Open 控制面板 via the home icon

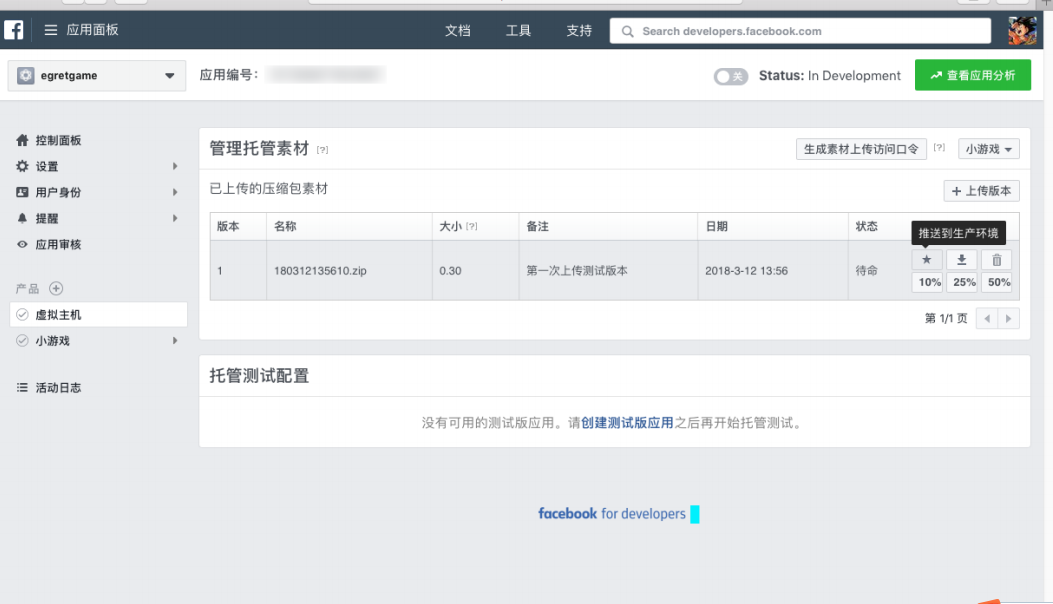point(21,140)
